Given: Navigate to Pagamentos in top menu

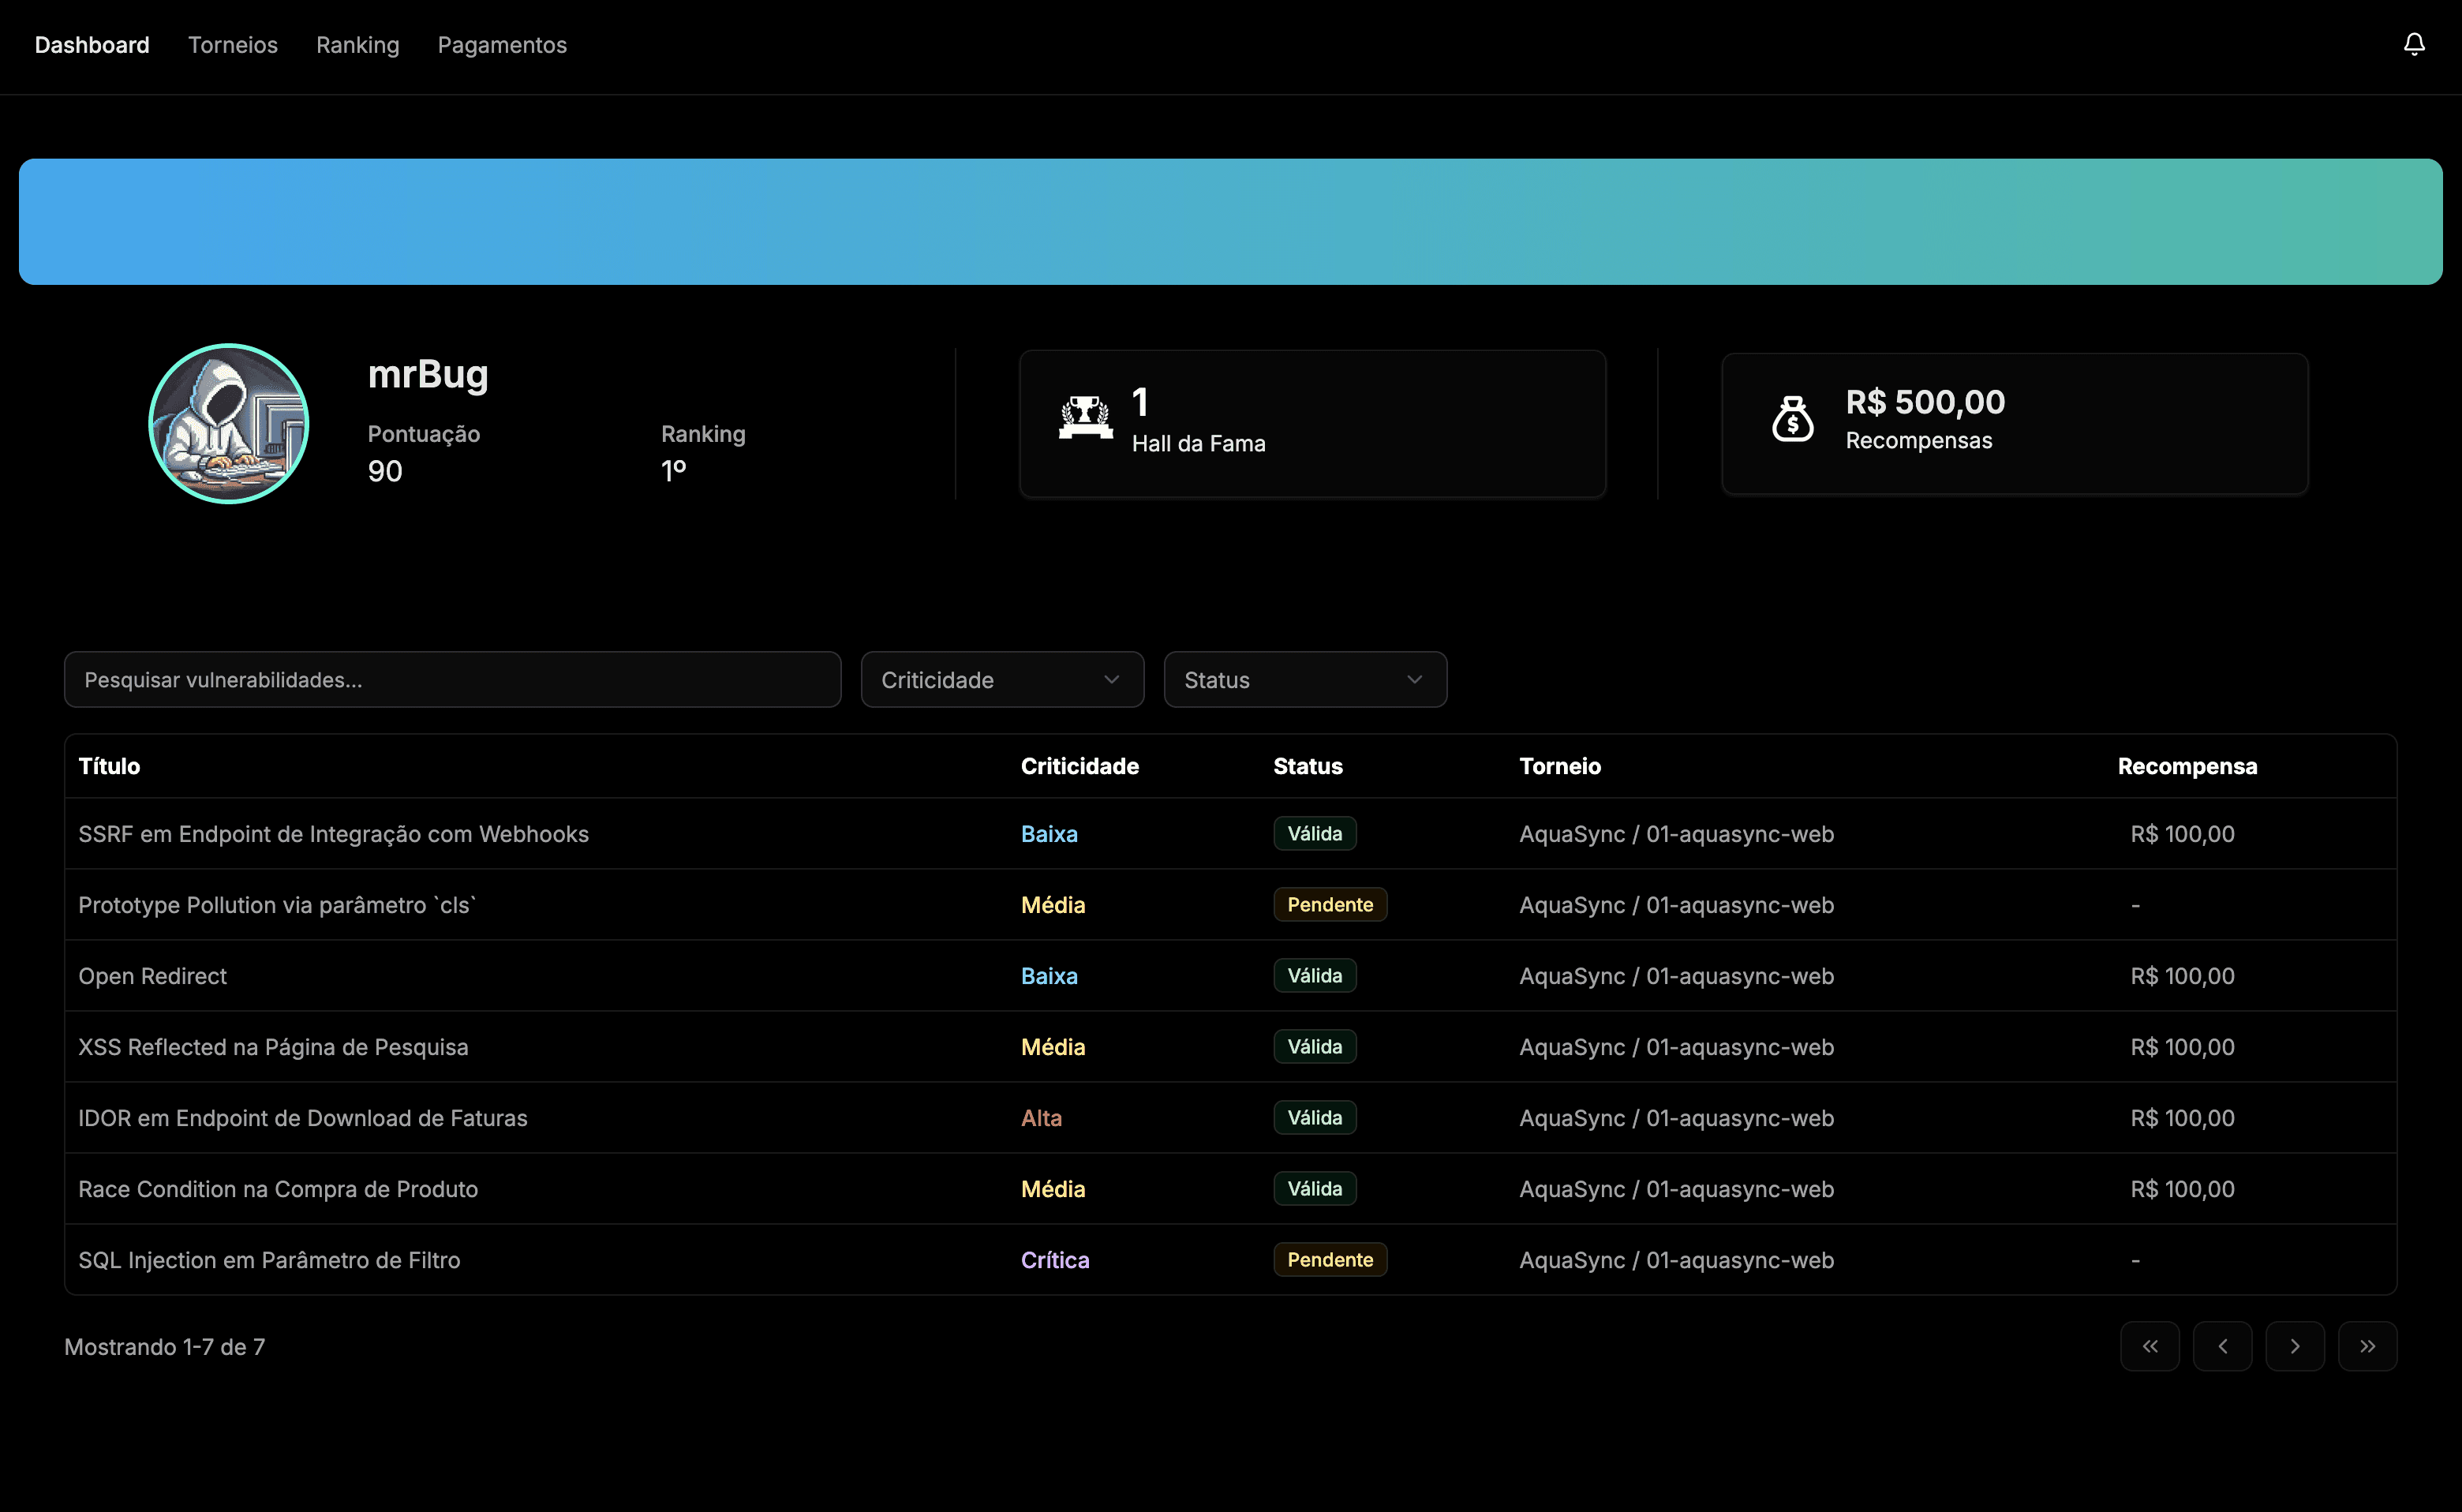Looking at the screenshot, I should 502,45.
